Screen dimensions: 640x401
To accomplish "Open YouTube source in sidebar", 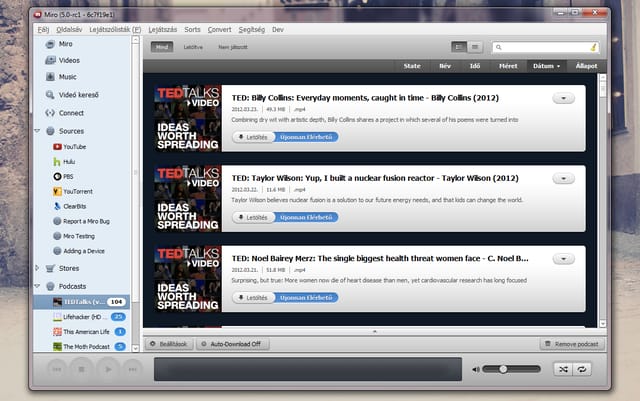I will (70, 147).
